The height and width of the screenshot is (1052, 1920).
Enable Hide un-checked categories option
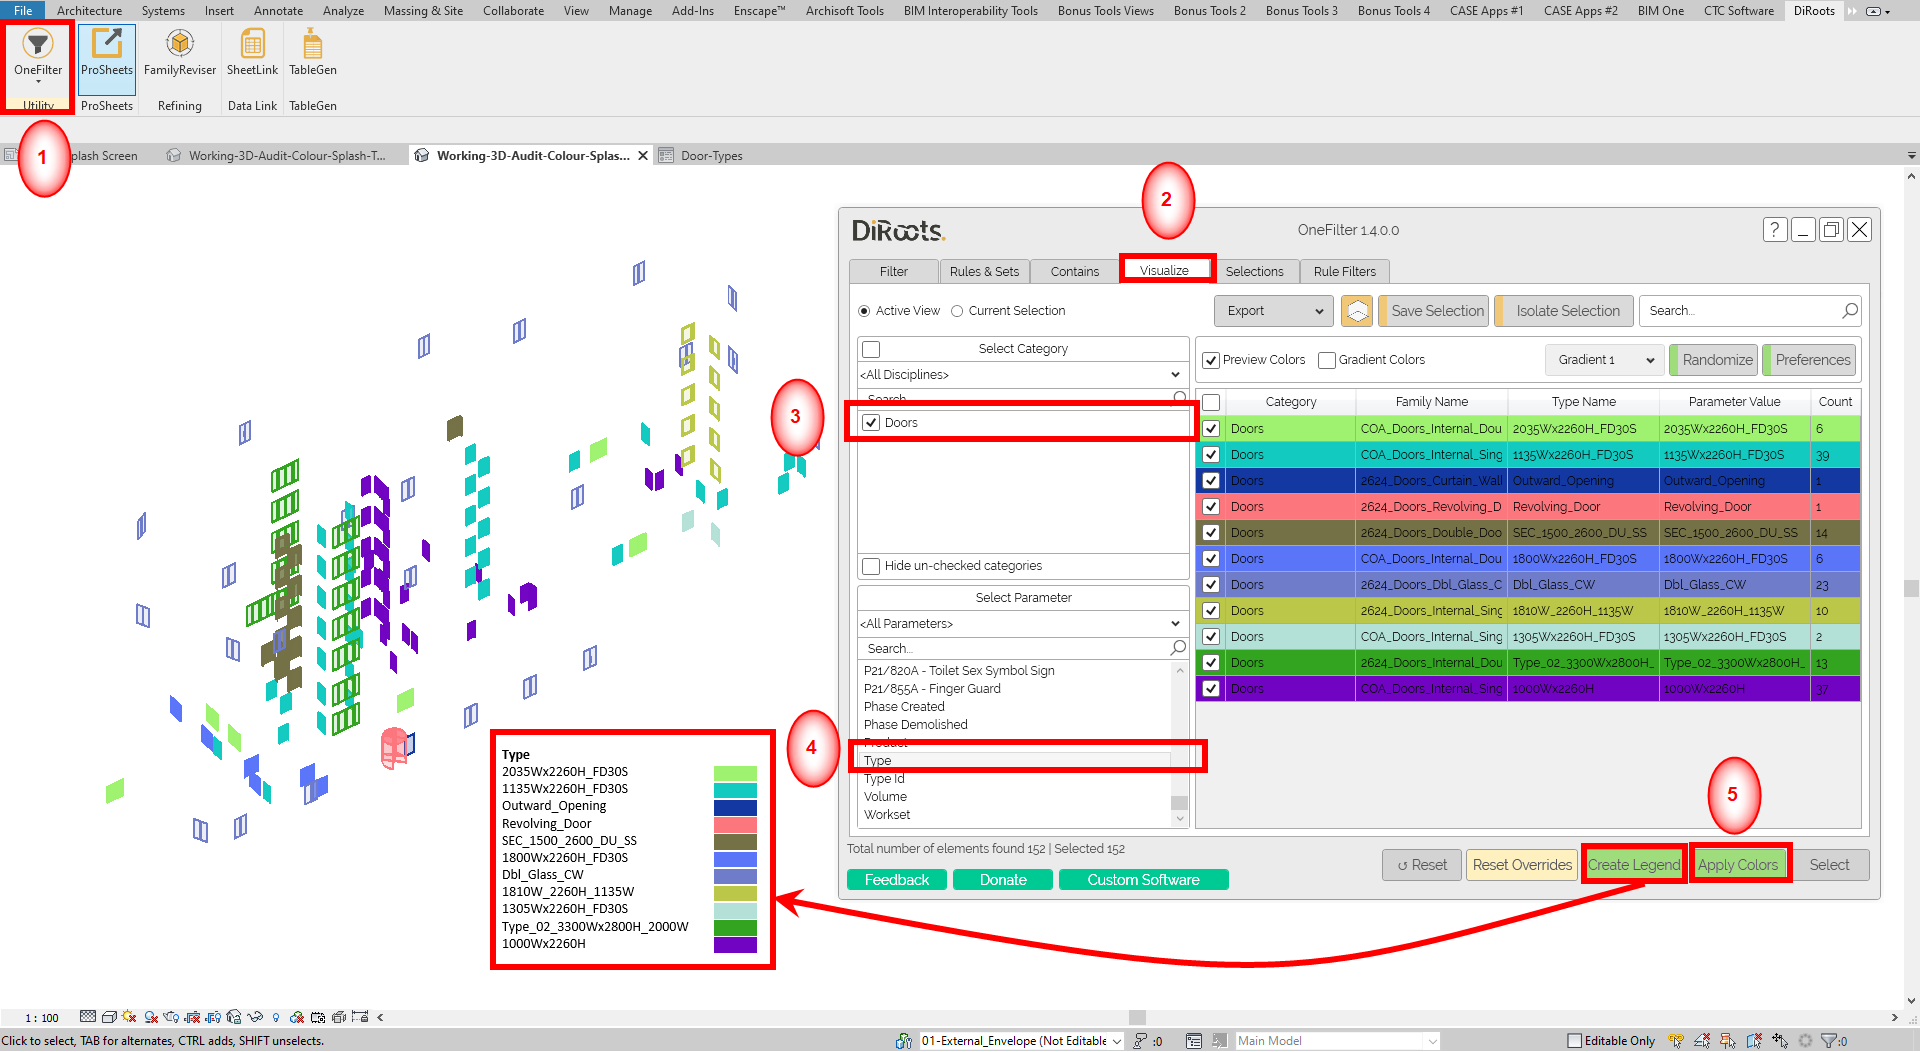point(871,566)
